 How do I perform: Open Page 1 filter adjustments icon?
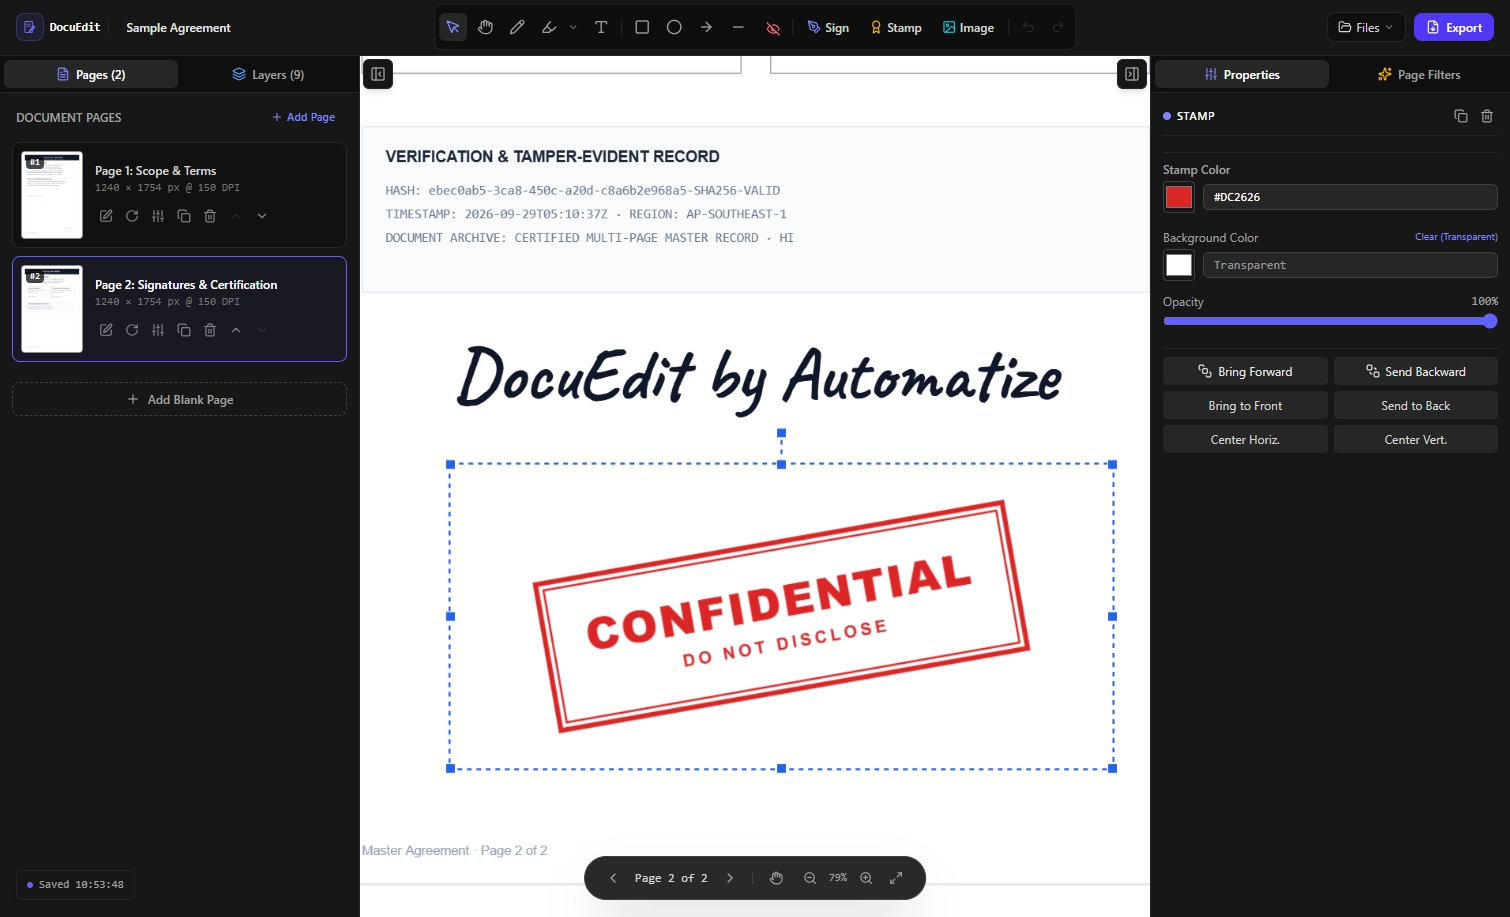[x=158, y=216]
